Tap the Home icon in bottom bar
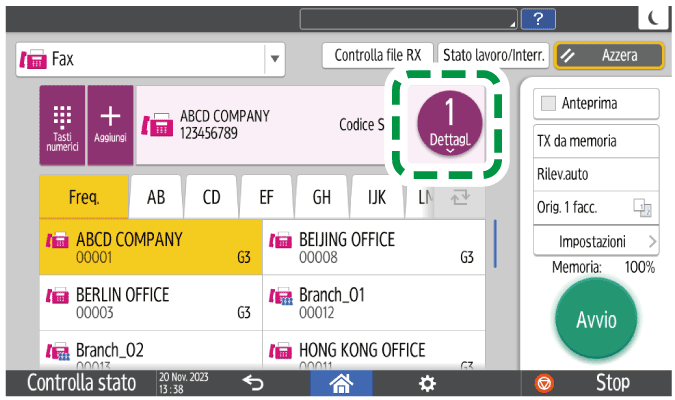Viewport: 675px width, 400px height. 343,383
